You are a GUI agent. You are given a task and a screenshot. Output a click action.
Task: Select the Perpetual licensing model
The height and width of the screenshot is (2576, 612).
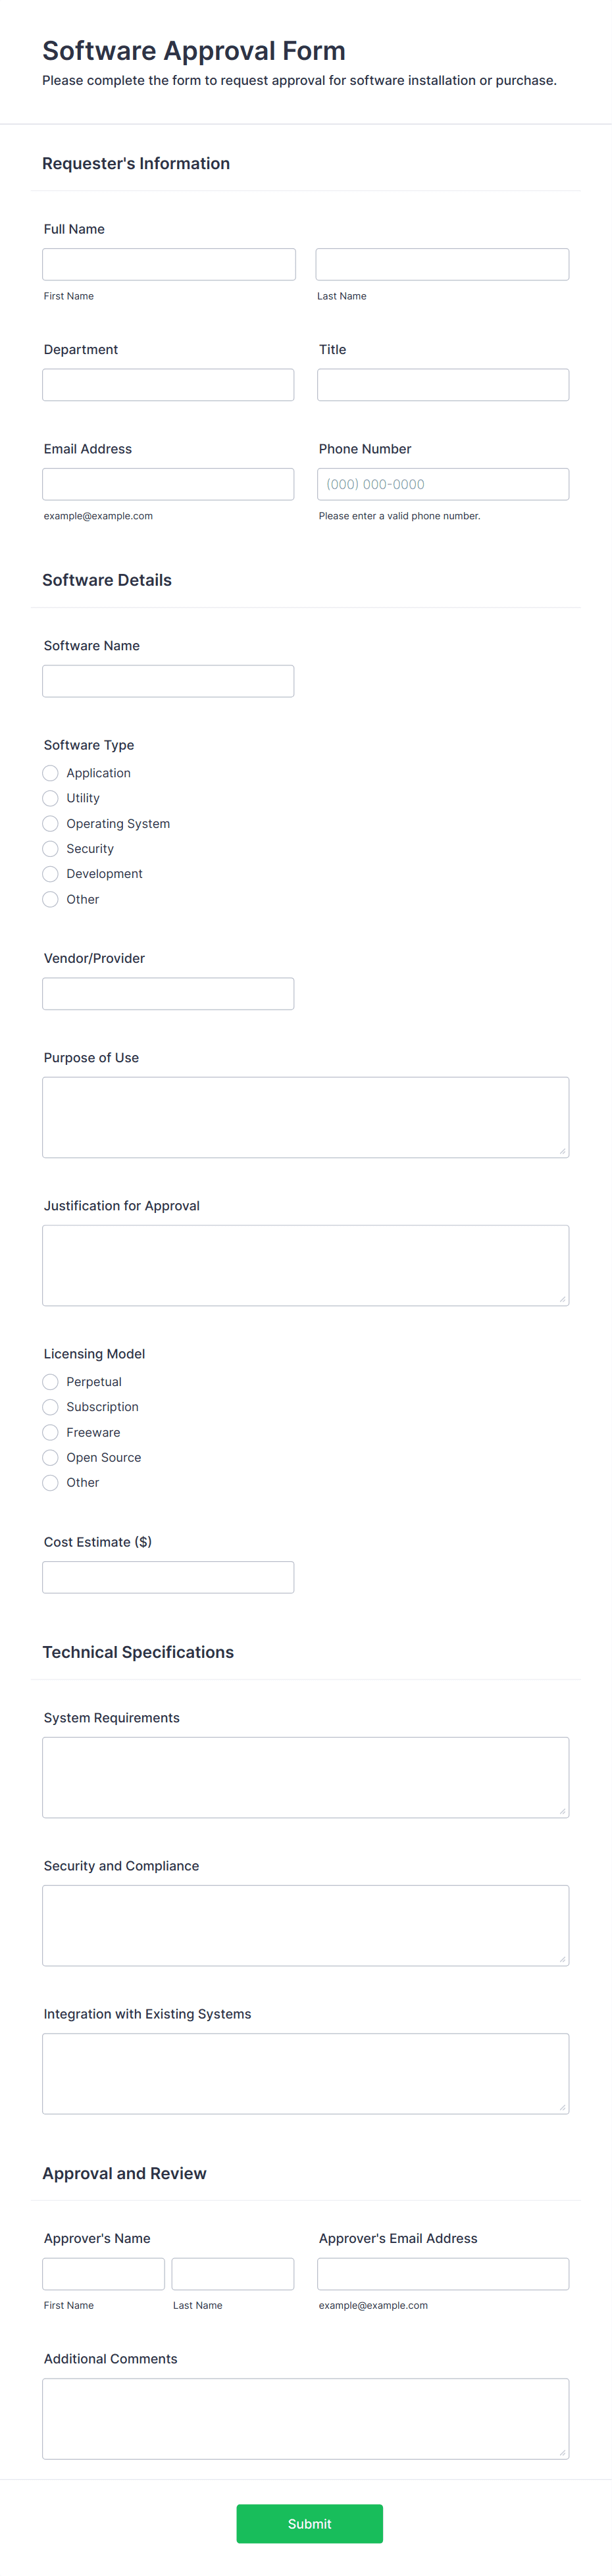pos(50,1381)
